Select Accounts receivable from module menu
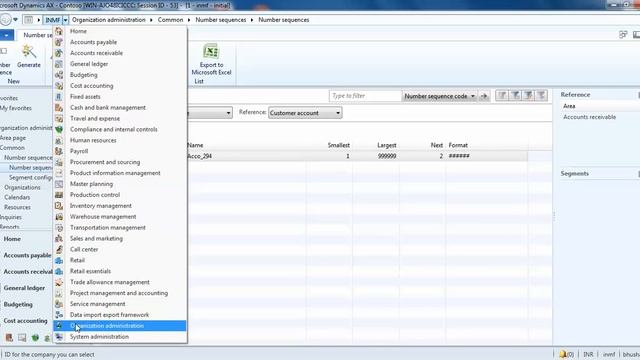This screenshot has height=360, width=640. pyautogui.click(x=96, y=53)
